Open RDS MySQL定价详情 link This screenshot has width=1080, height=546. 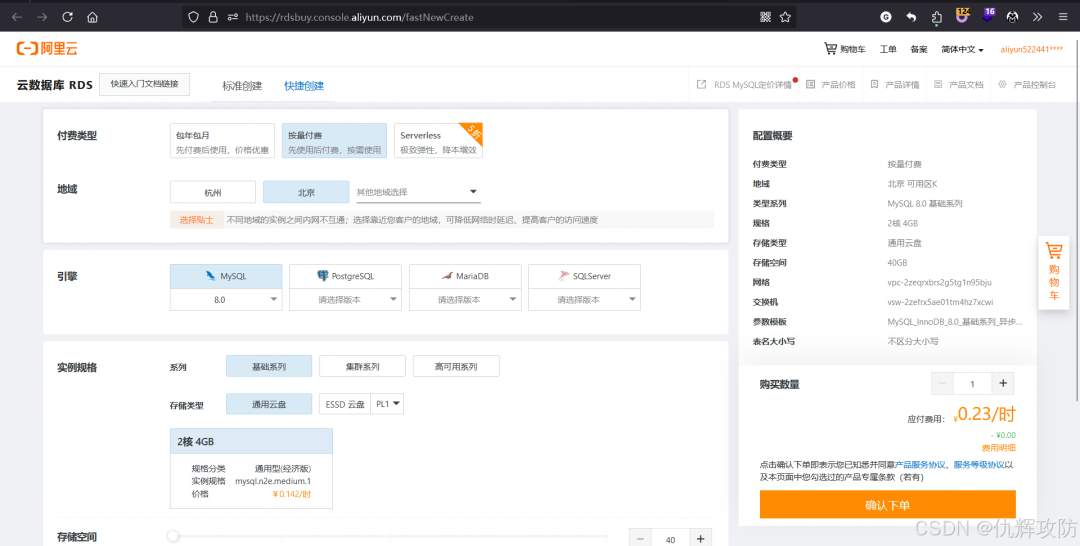[x=745, y=85]
